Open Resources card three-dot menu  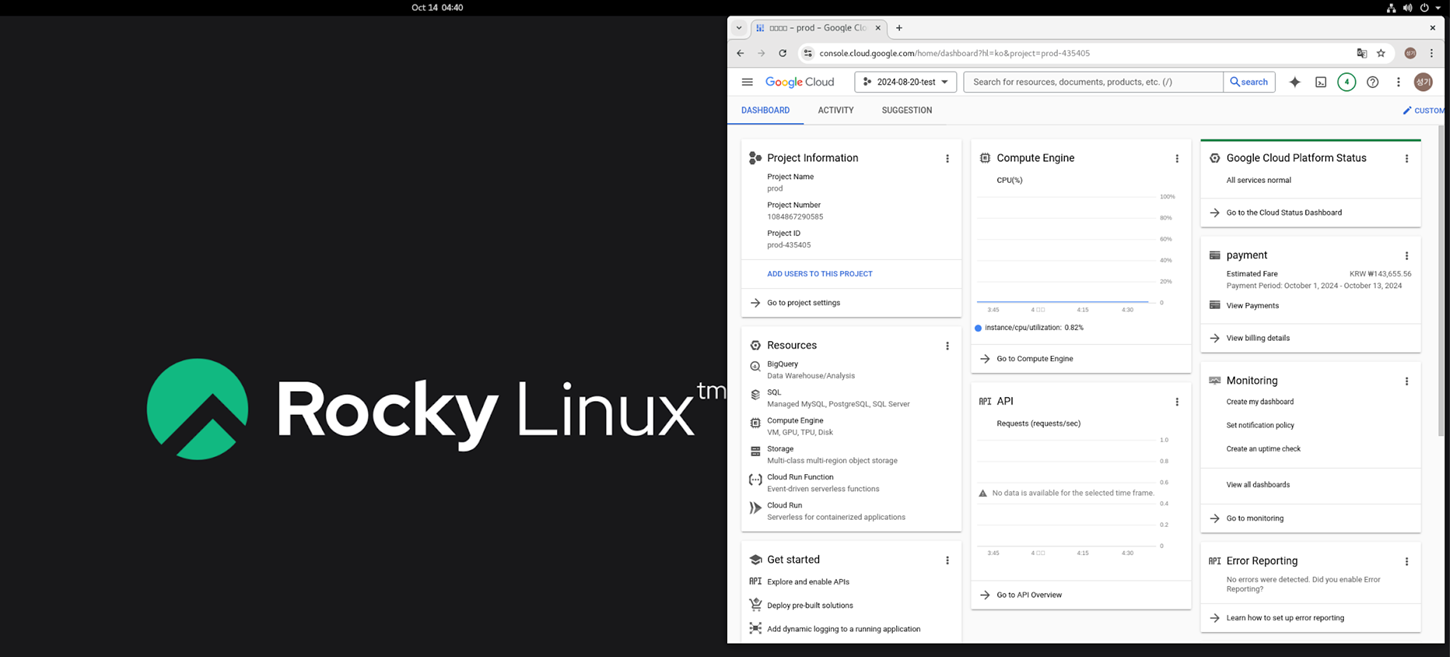coord(947,346)
